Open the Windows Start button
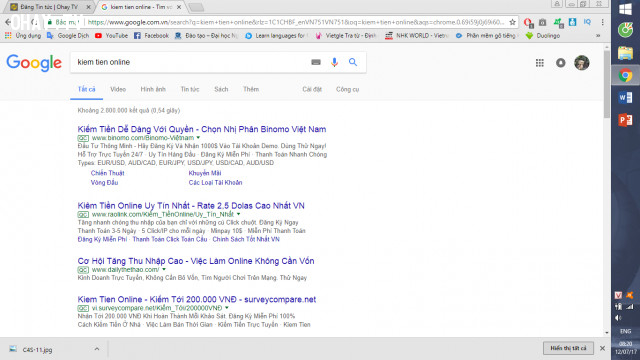The height and width of the screenshot is (360, 640). [625, 9]
